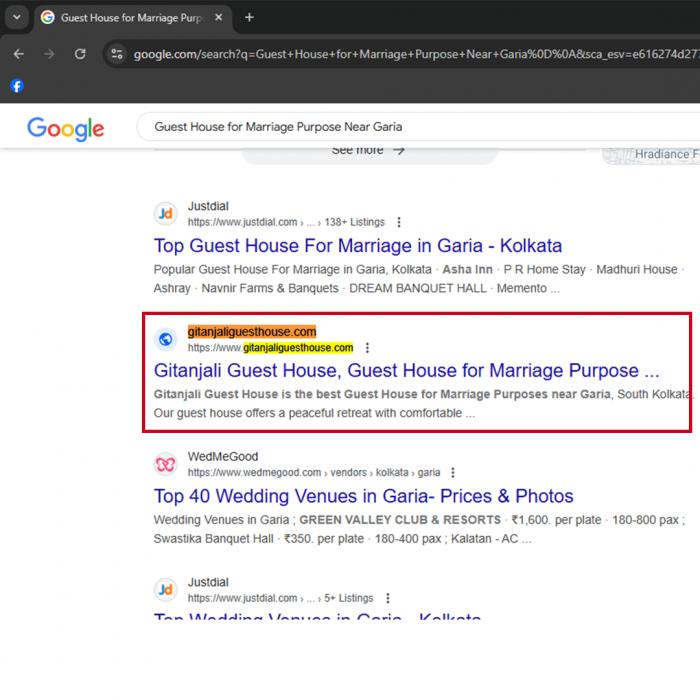Click the https://www.gitanjaliguesthouse.com URL
The width and height of the screenshot is (700, 700).
point(270,347)
